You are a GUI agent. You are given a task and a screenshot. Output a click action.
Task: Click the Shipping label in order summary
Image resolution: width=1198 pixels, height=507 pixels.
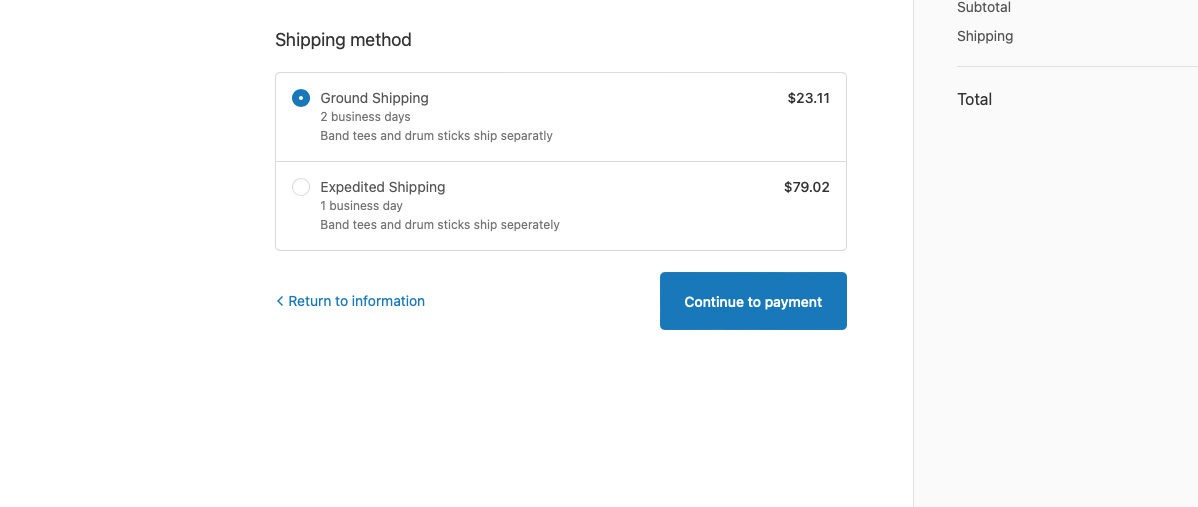click(x=985, y=36)
